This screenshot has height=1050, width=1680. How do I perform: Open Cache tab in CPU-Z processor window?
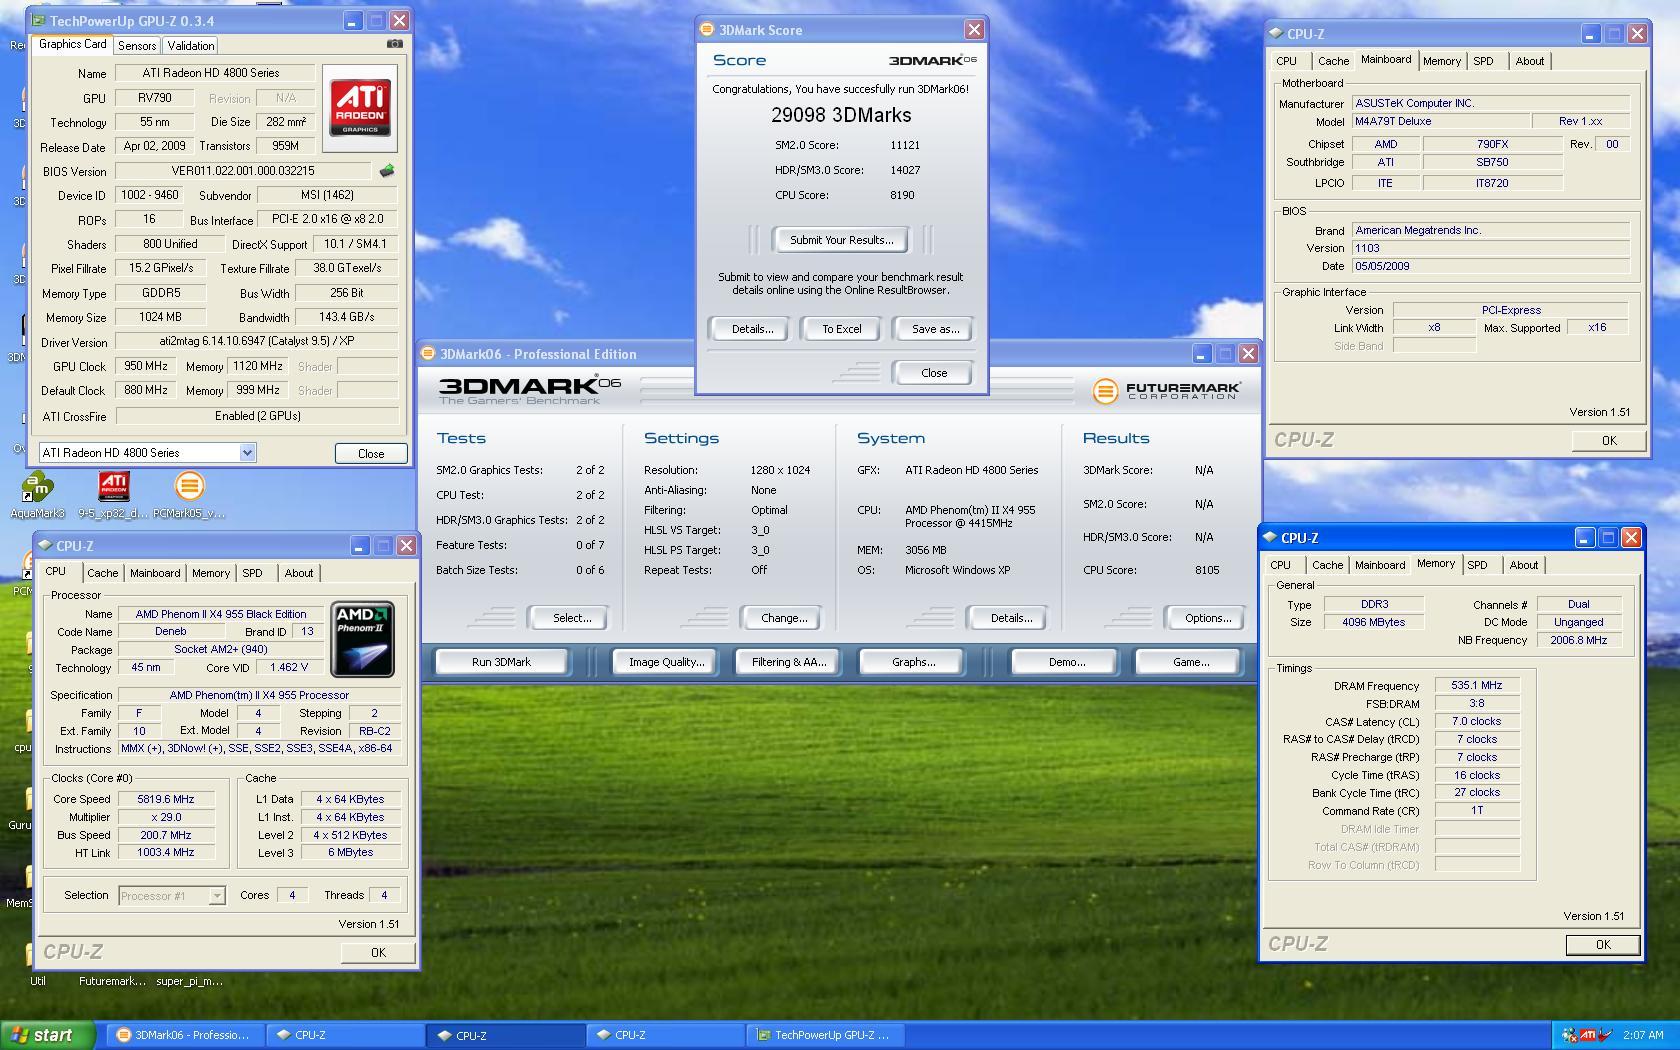(102, 573)
